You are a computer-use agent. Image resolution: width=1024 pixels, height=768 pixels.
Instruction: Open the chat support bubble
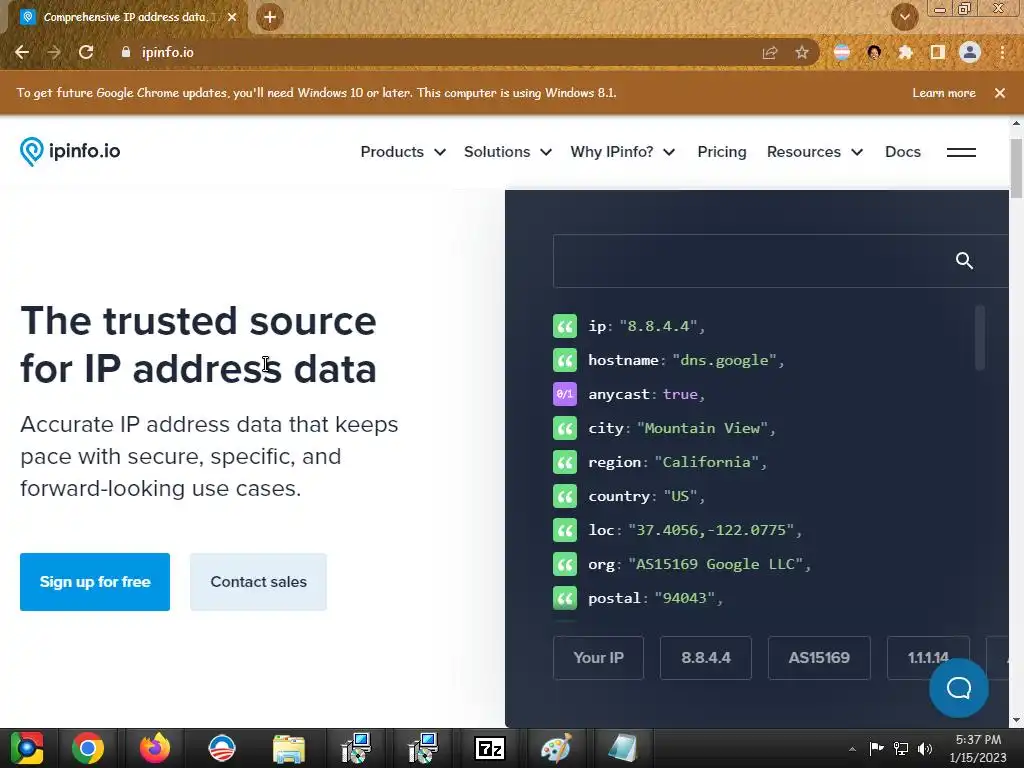[x=959, y=688]
